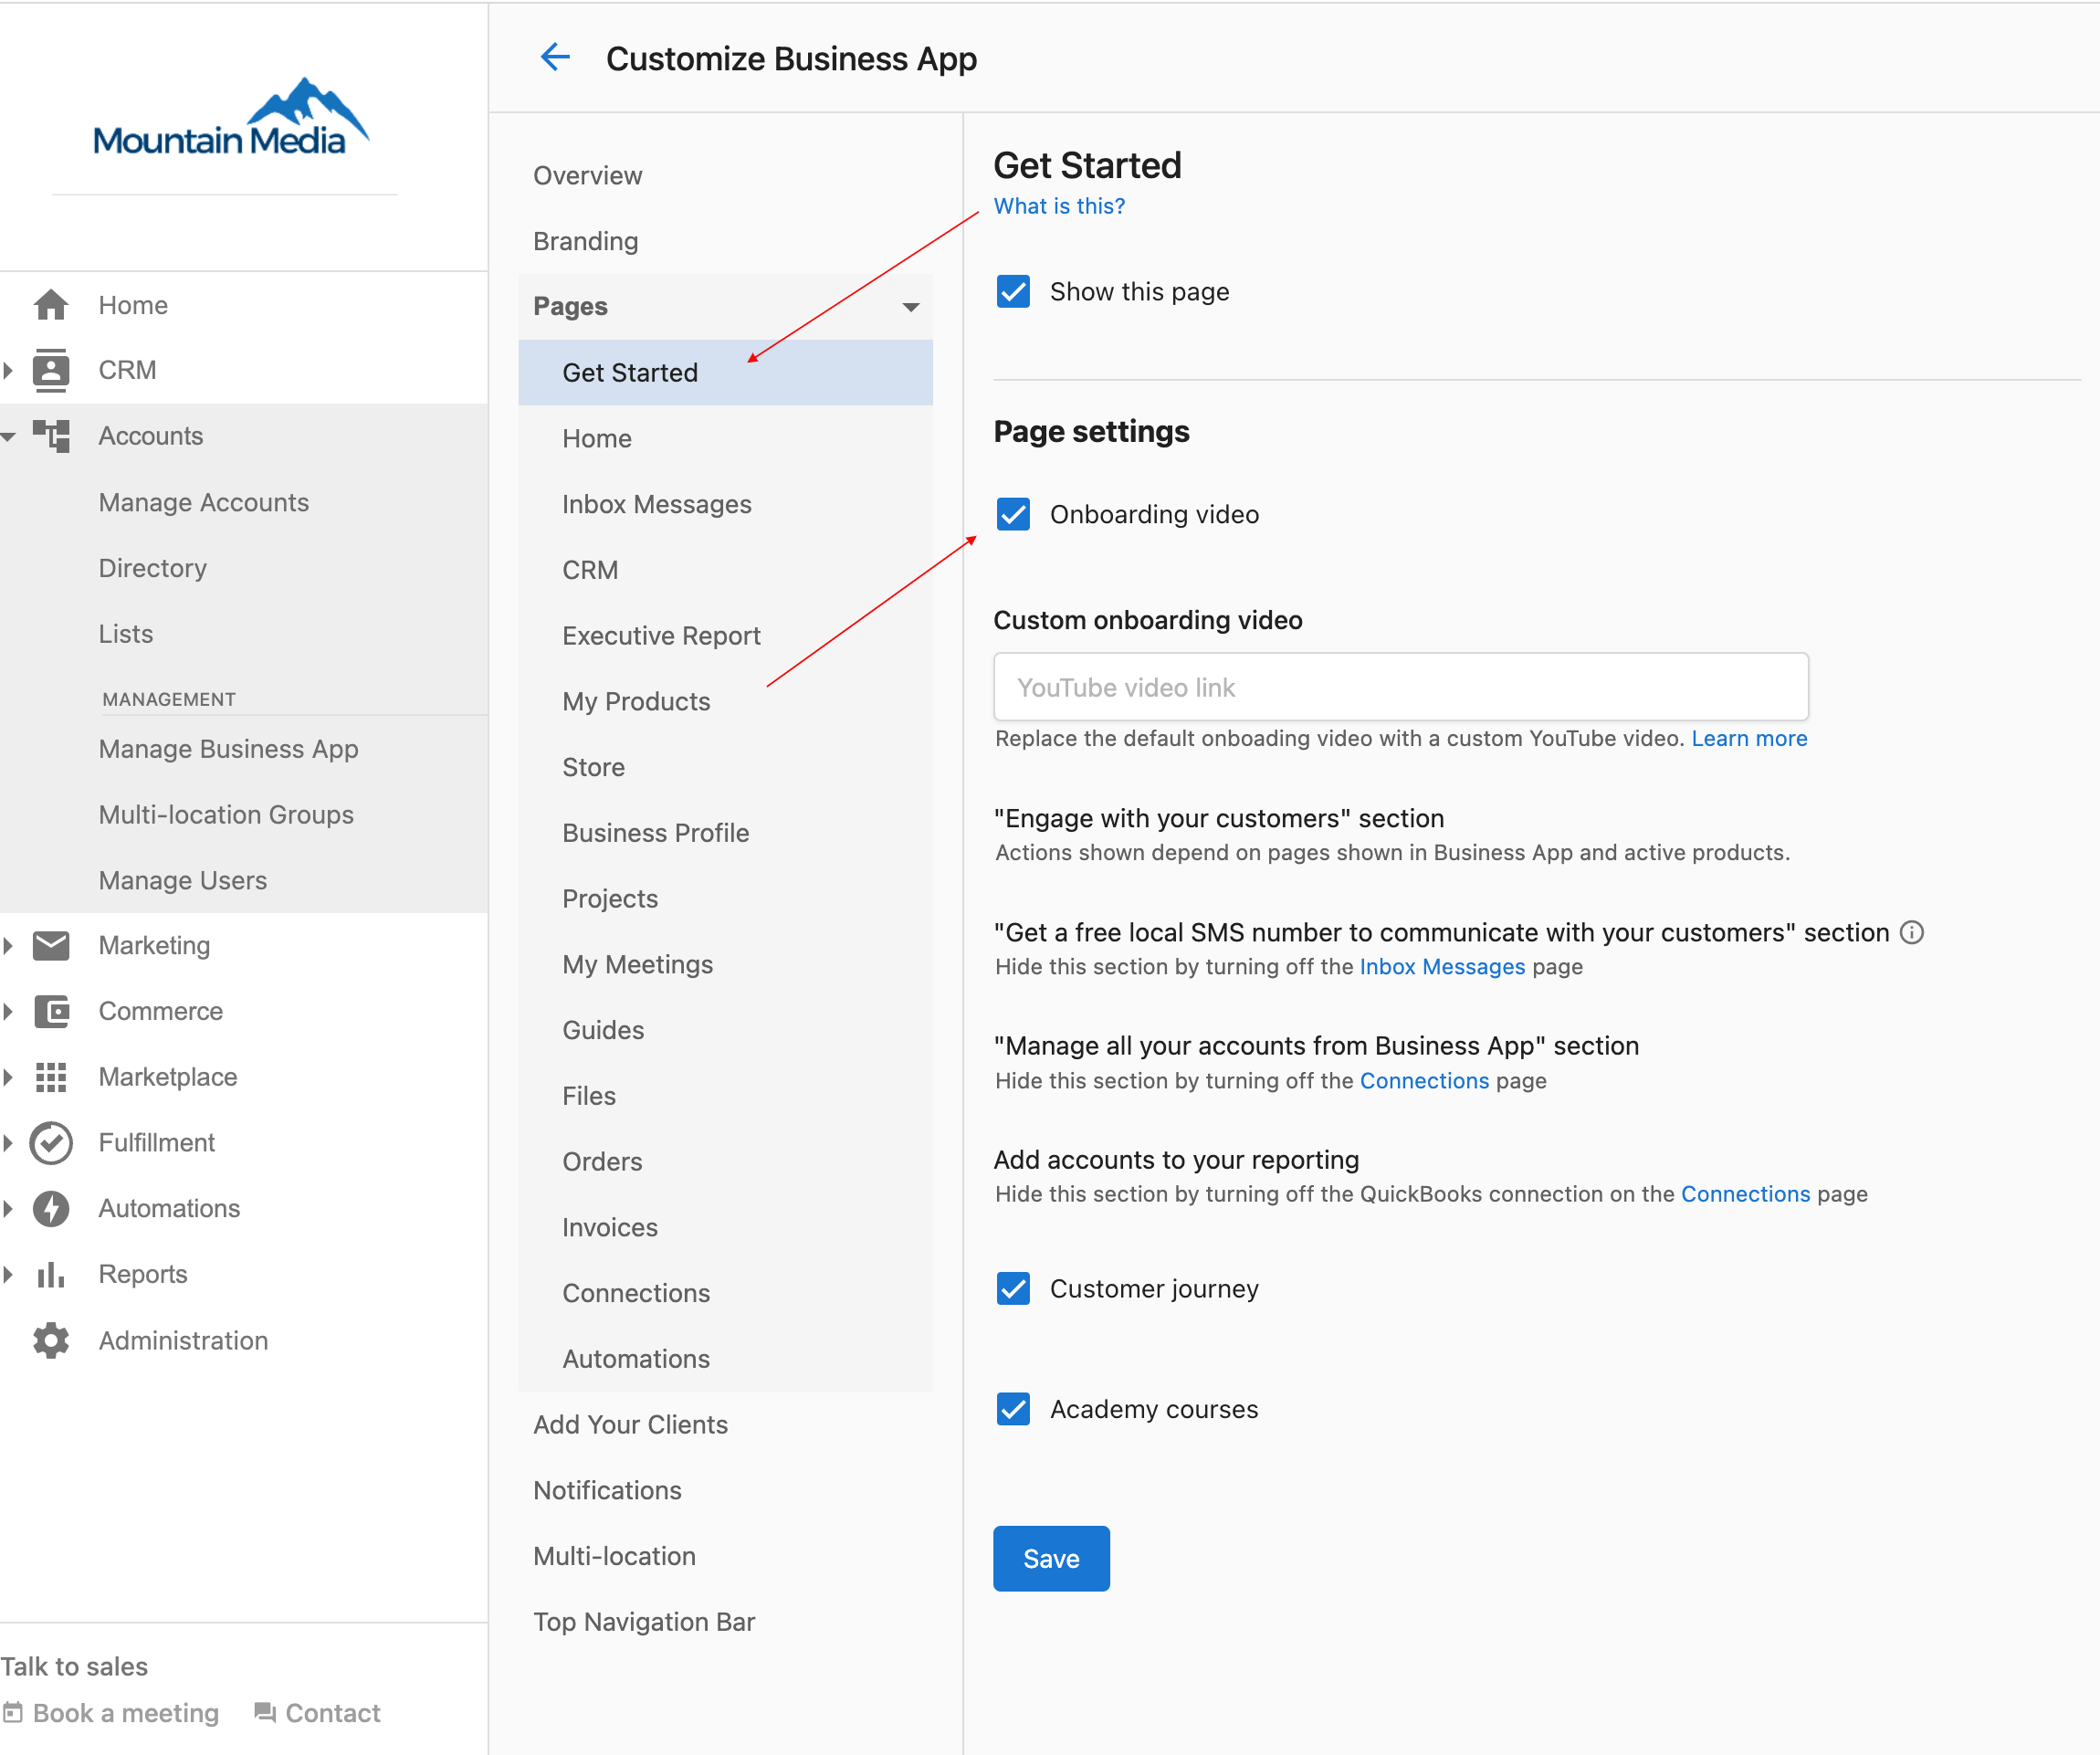The height and width of the screenshot is (1755, 2100).
Task: Click the What is this? link
Action: tap(1059, 206)
